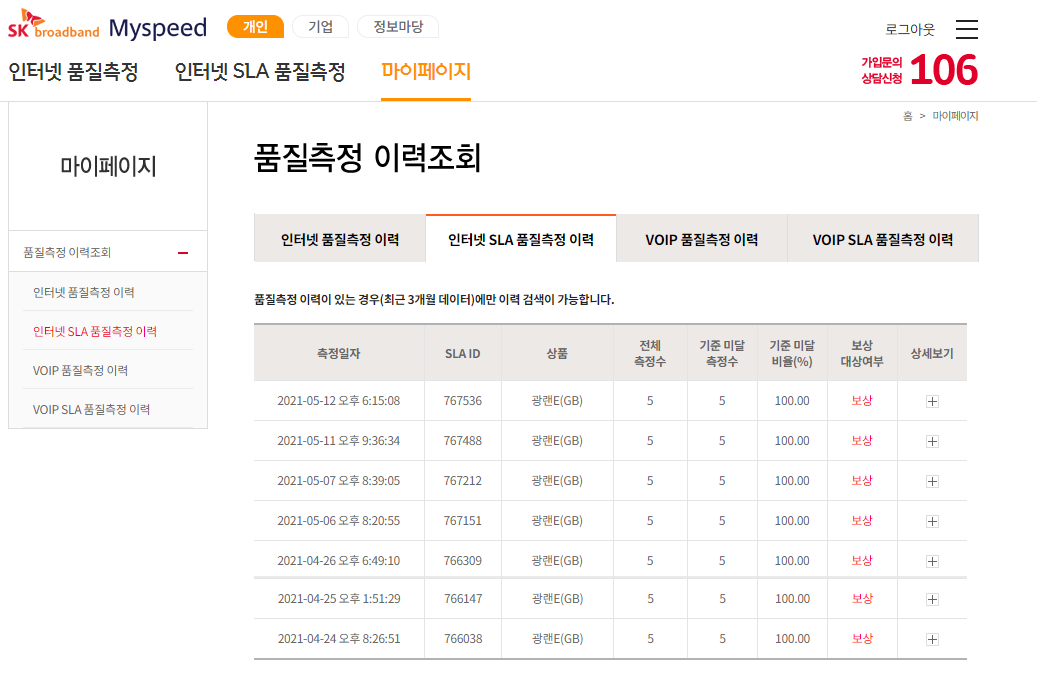The width and height of the screenshot is (1037, 692).
Task: Open 인터넷 SLA 품질측정 top menu
Action: tap(260, 72)
